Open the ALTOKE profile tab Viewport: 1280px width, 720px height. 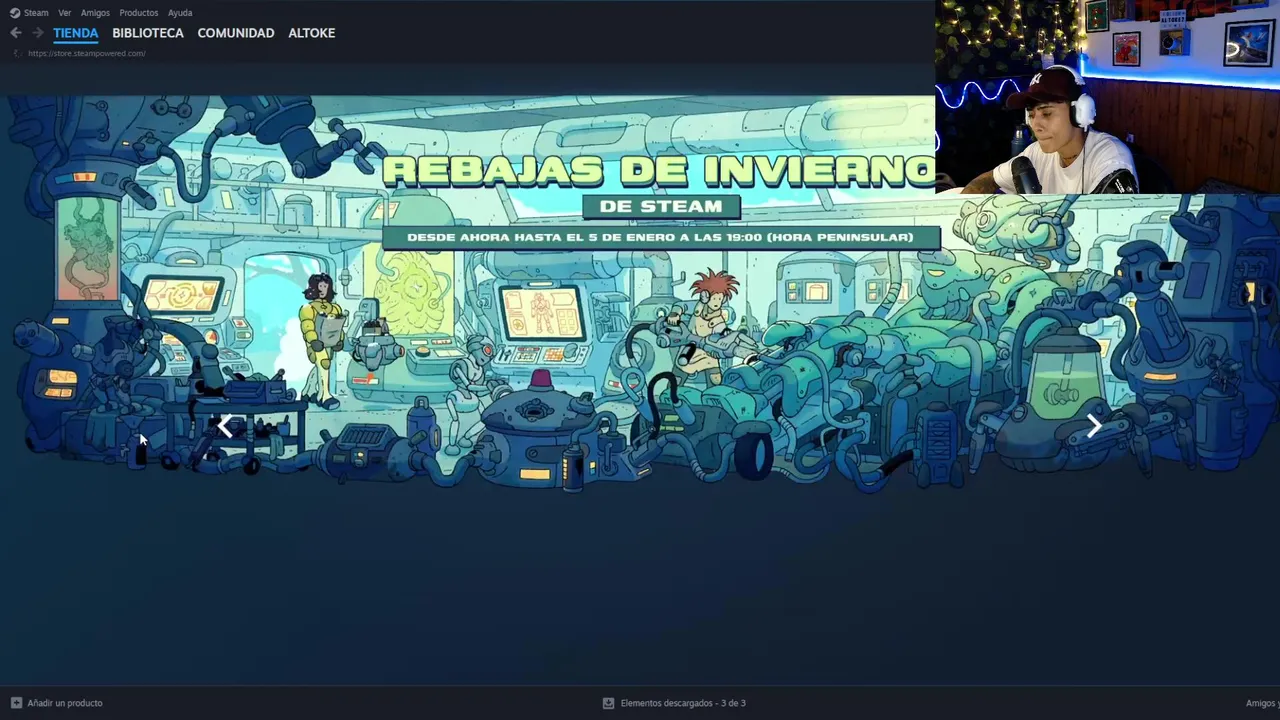click(312, 33)
